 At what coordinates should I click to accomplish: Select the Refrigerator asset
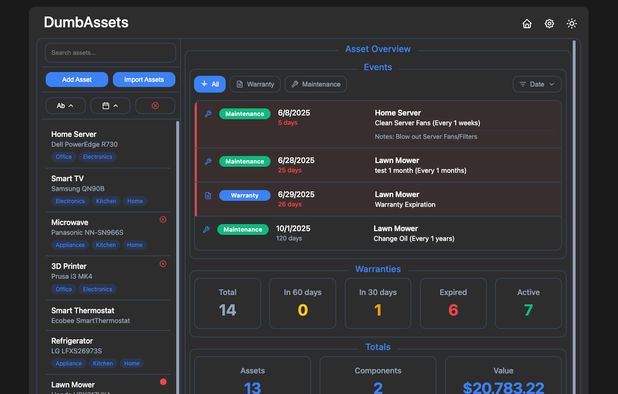108,352
